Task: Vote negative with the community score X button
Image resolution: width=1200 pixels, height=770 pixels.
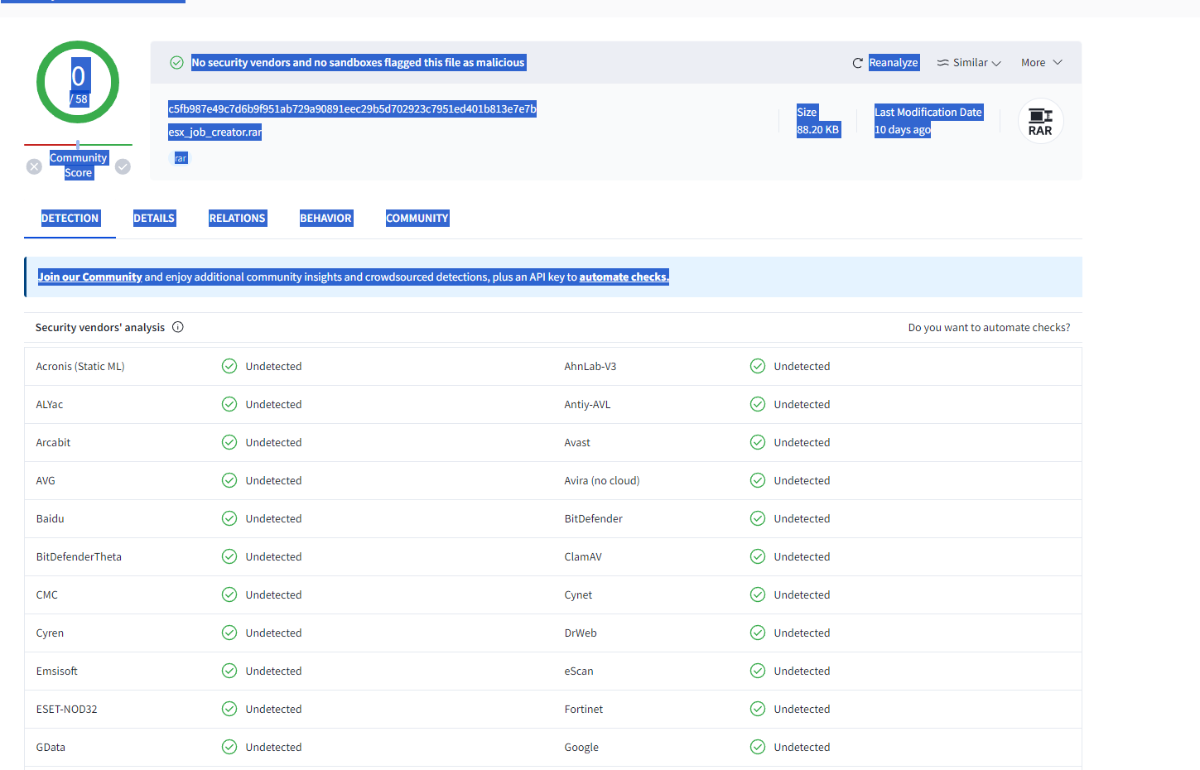Action: tap(34, 167)
